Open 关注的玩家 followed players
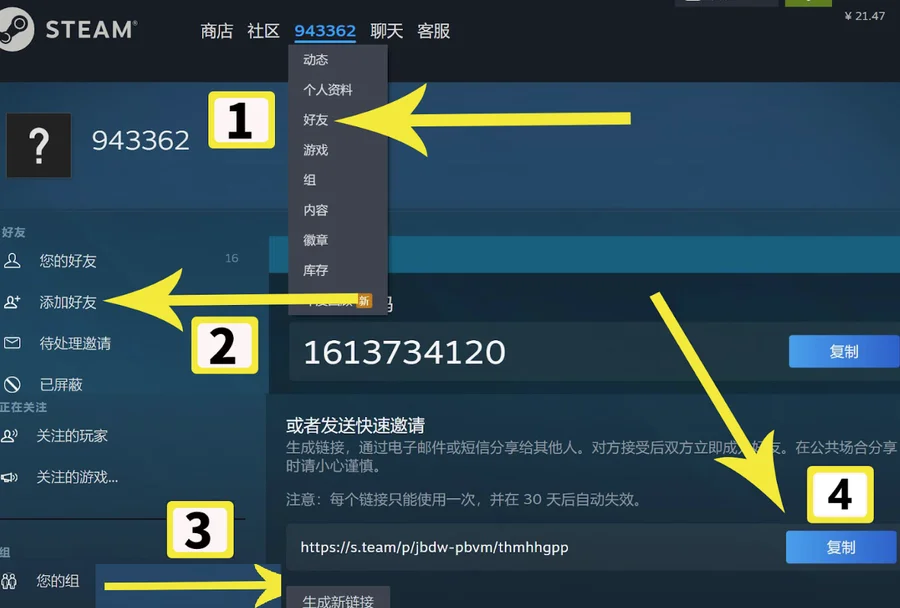 point(72,436)
